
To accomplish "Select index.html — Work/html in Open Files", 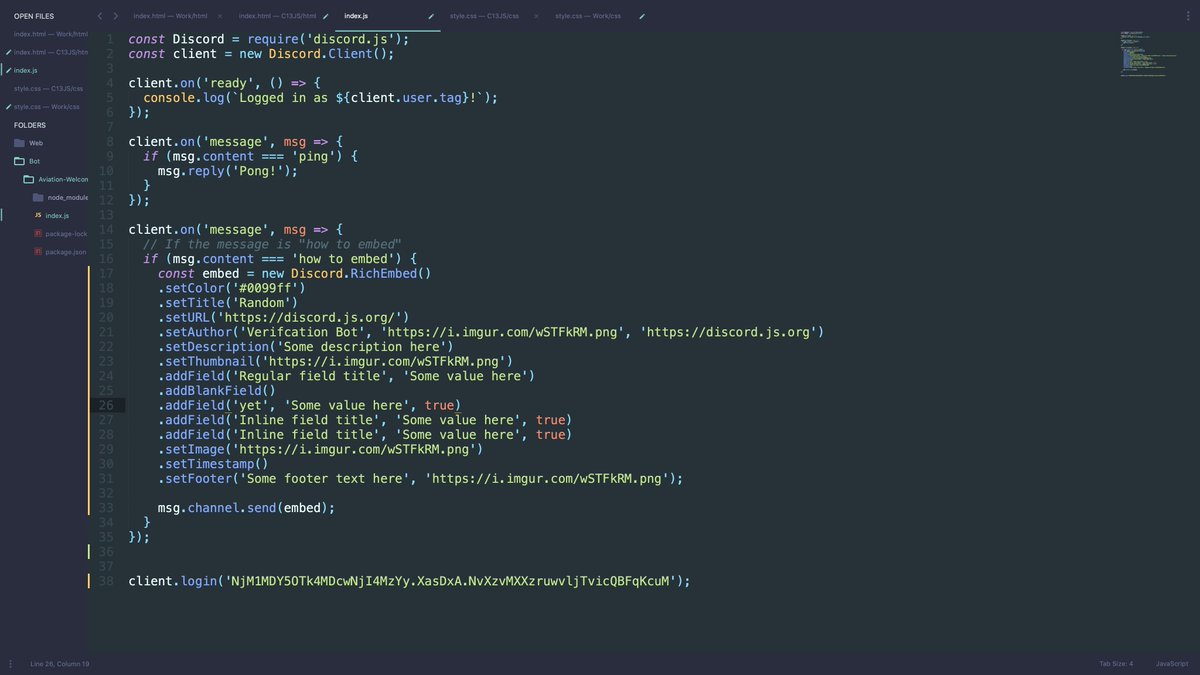I will coord(50,34).
